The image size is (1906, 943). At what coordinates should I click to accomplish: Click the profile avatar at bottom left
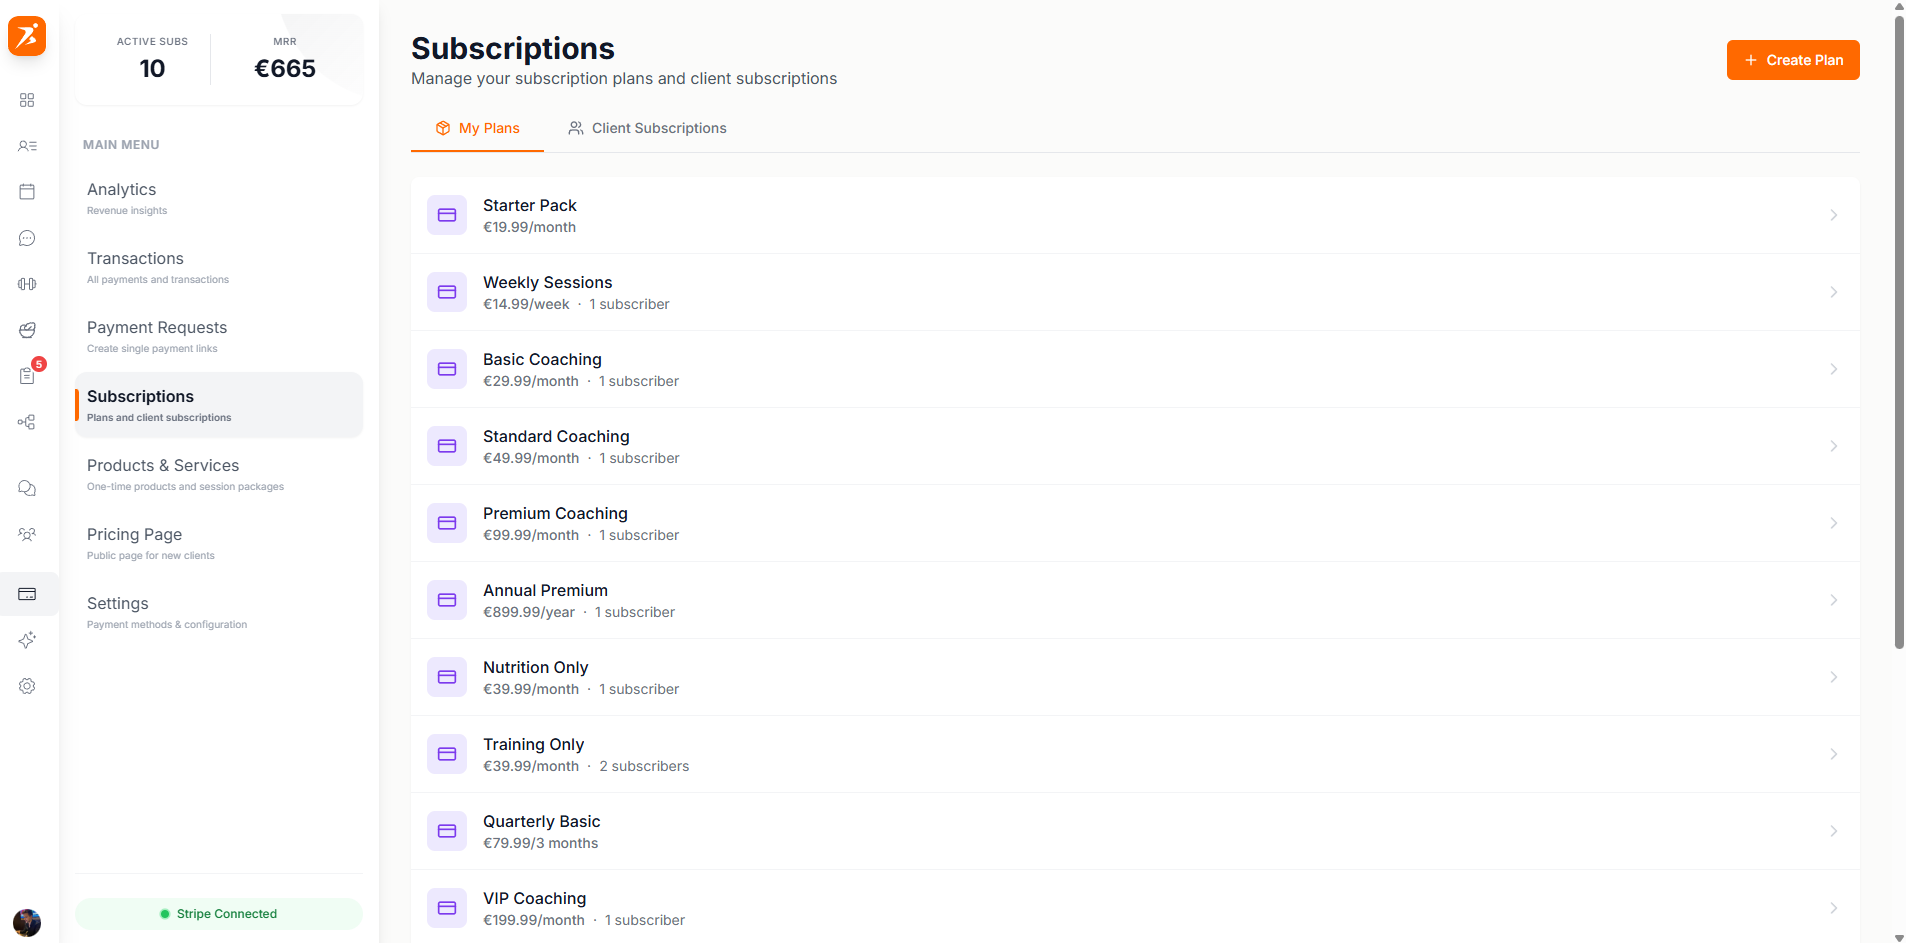click(x=27, y=922)
